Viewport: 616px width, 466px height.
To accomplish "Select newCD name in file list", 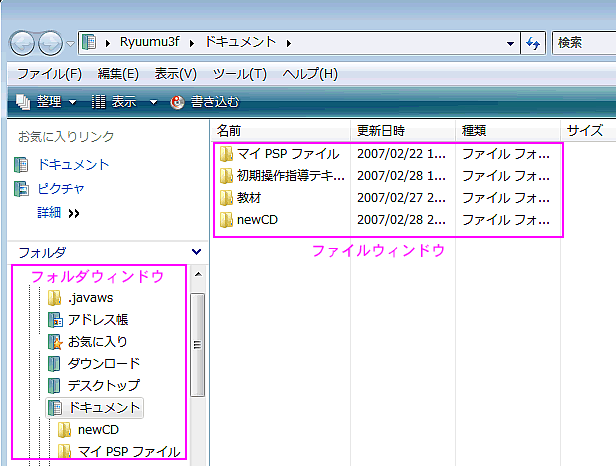I will [x=257, y=220].
